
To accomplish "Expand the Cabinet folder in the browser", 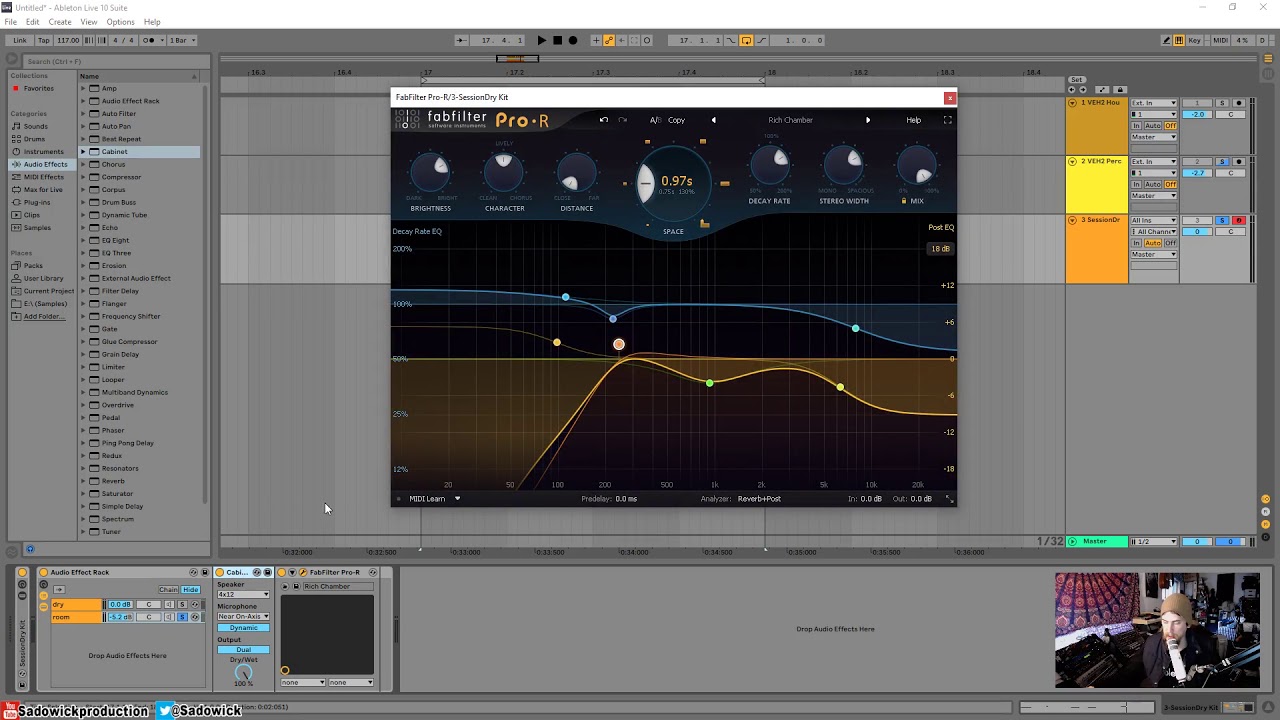I will pos(83,152).
